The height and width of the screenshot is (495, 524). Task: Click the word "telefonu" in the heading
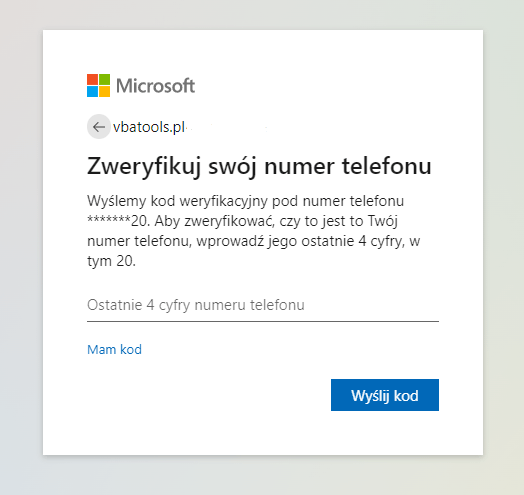tap(387, 166)
